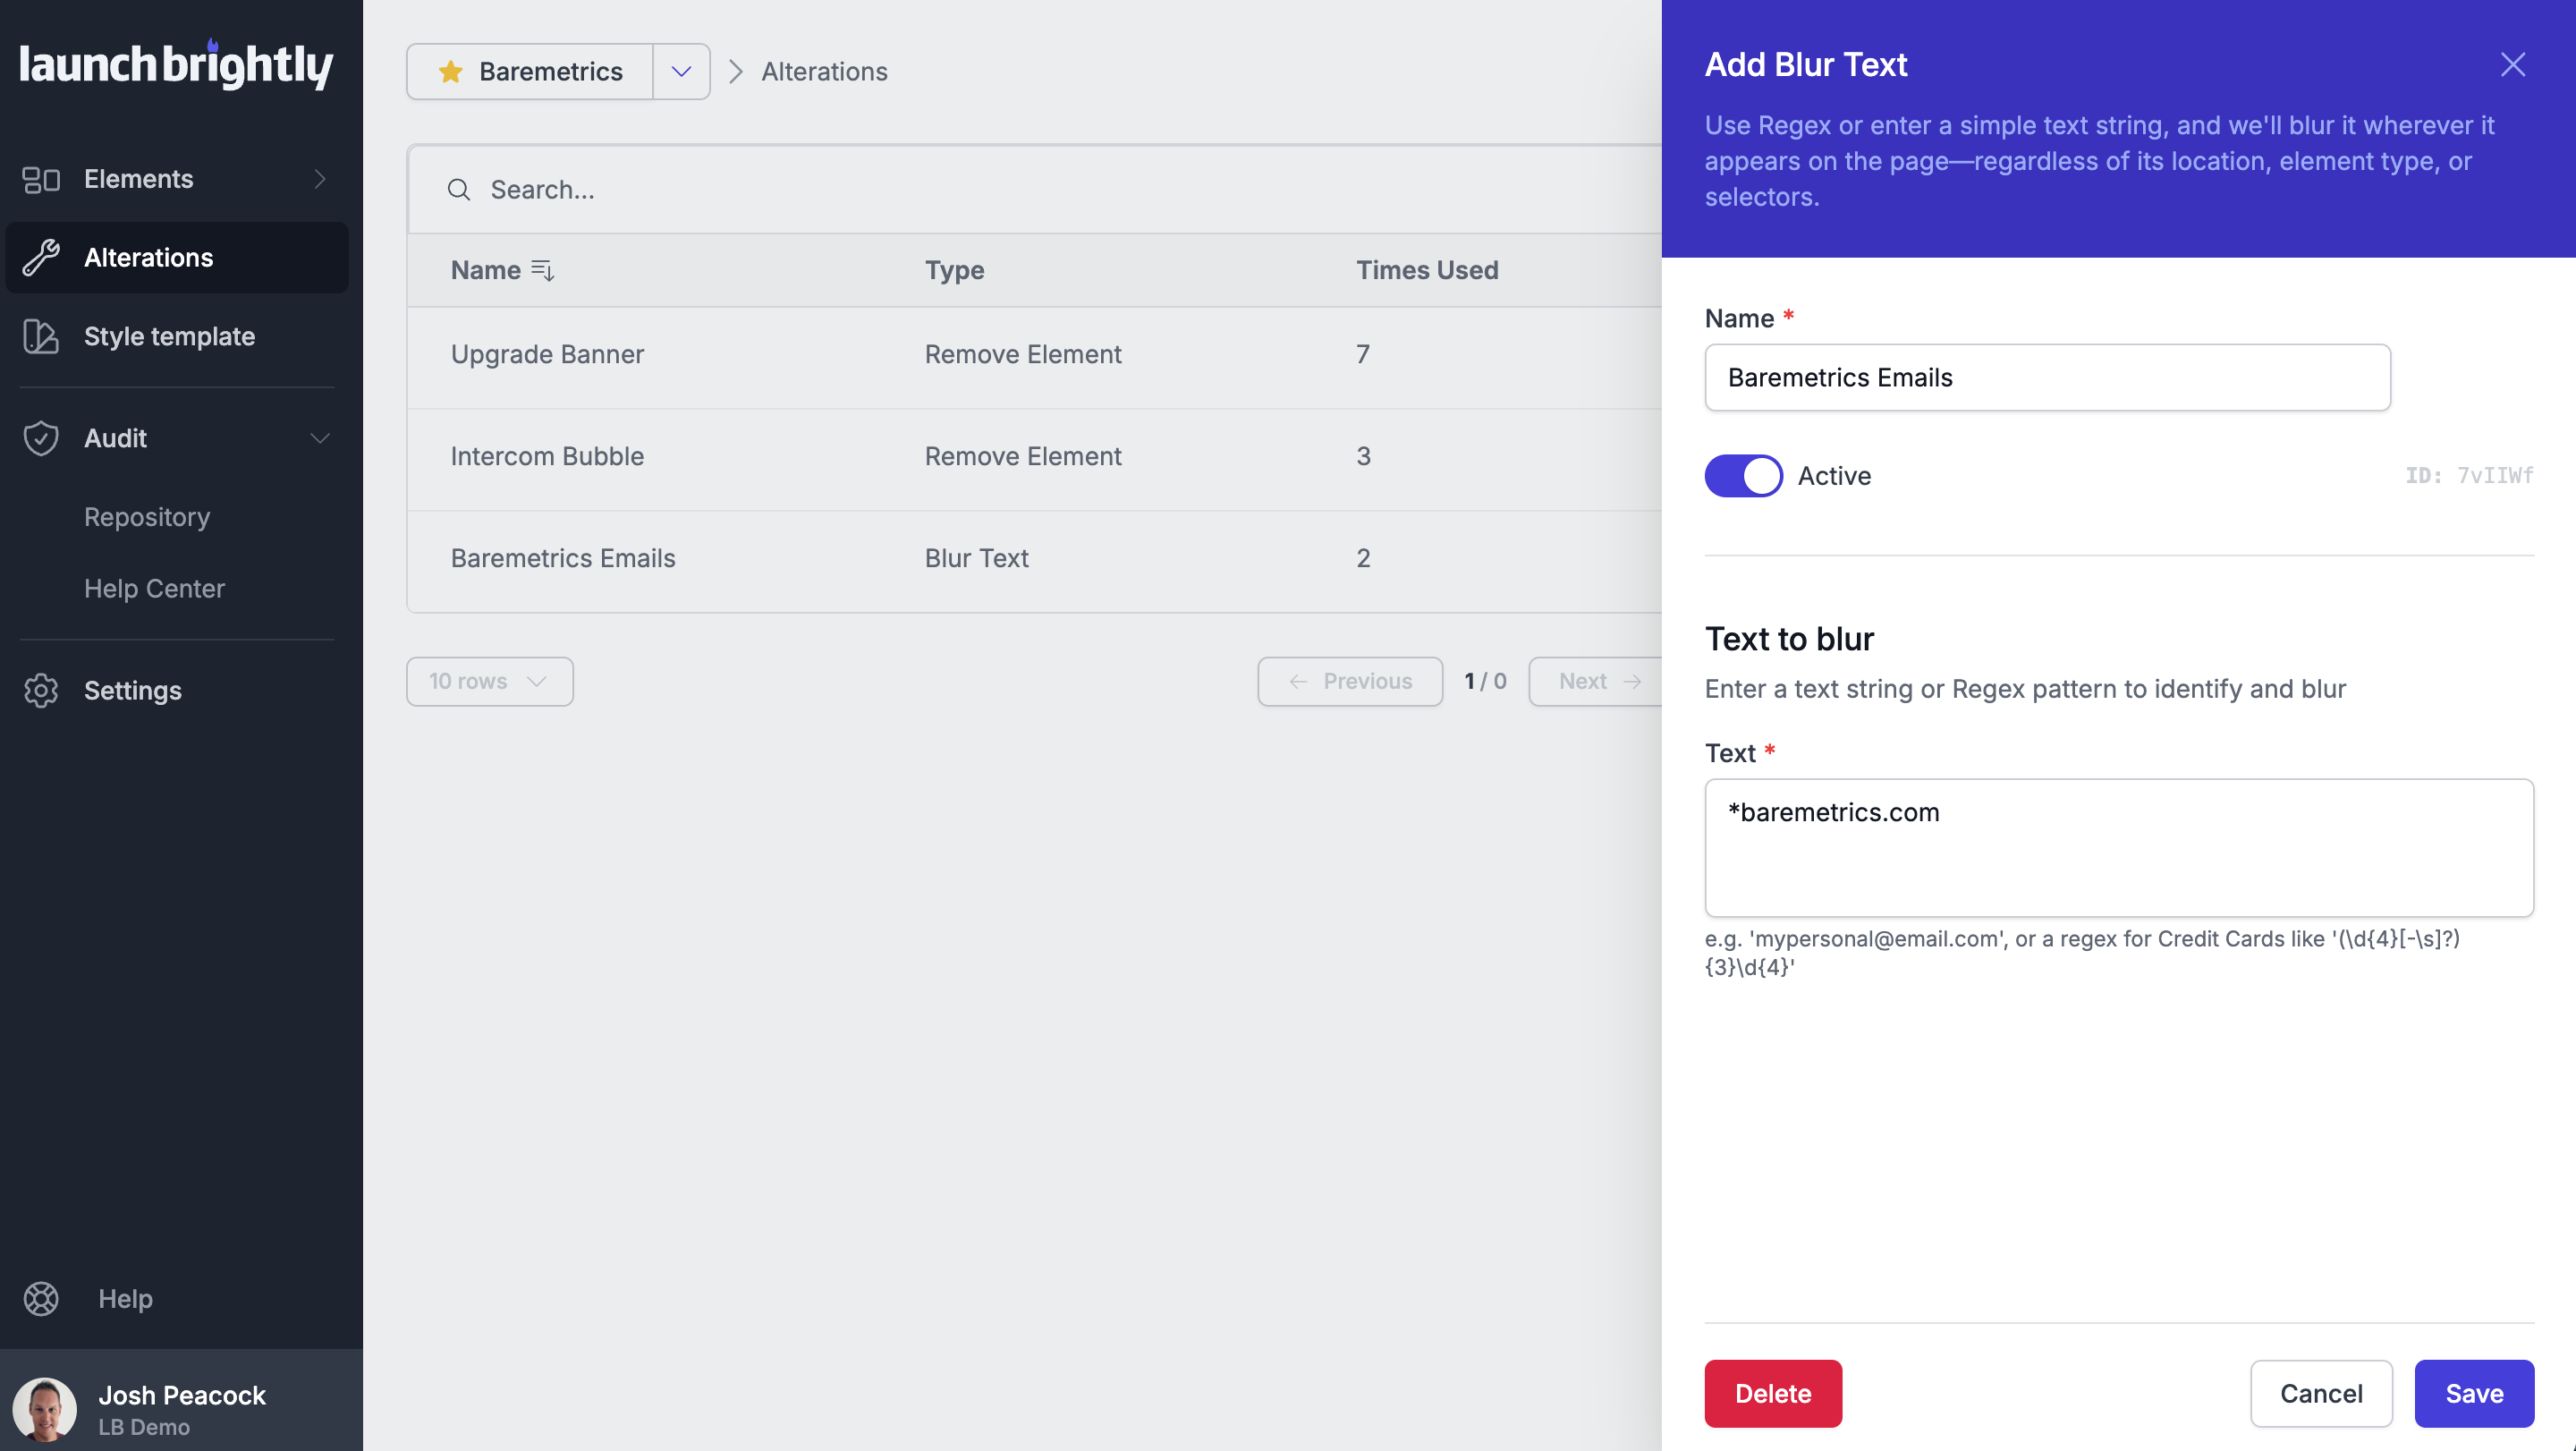
Task: Click the ID: 7vIIWf label
Action: click(x=2469, y=476)
